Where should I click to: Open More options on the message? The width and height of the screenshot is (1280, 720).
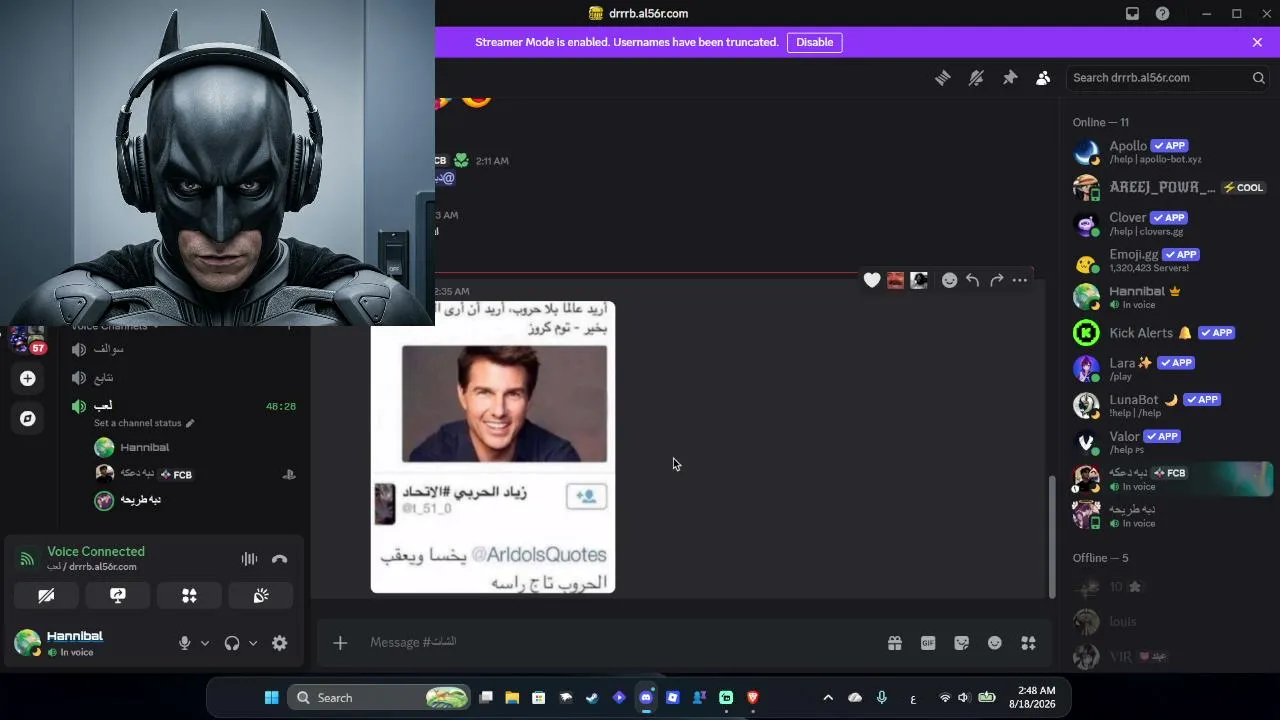(x=1020, y=280)
